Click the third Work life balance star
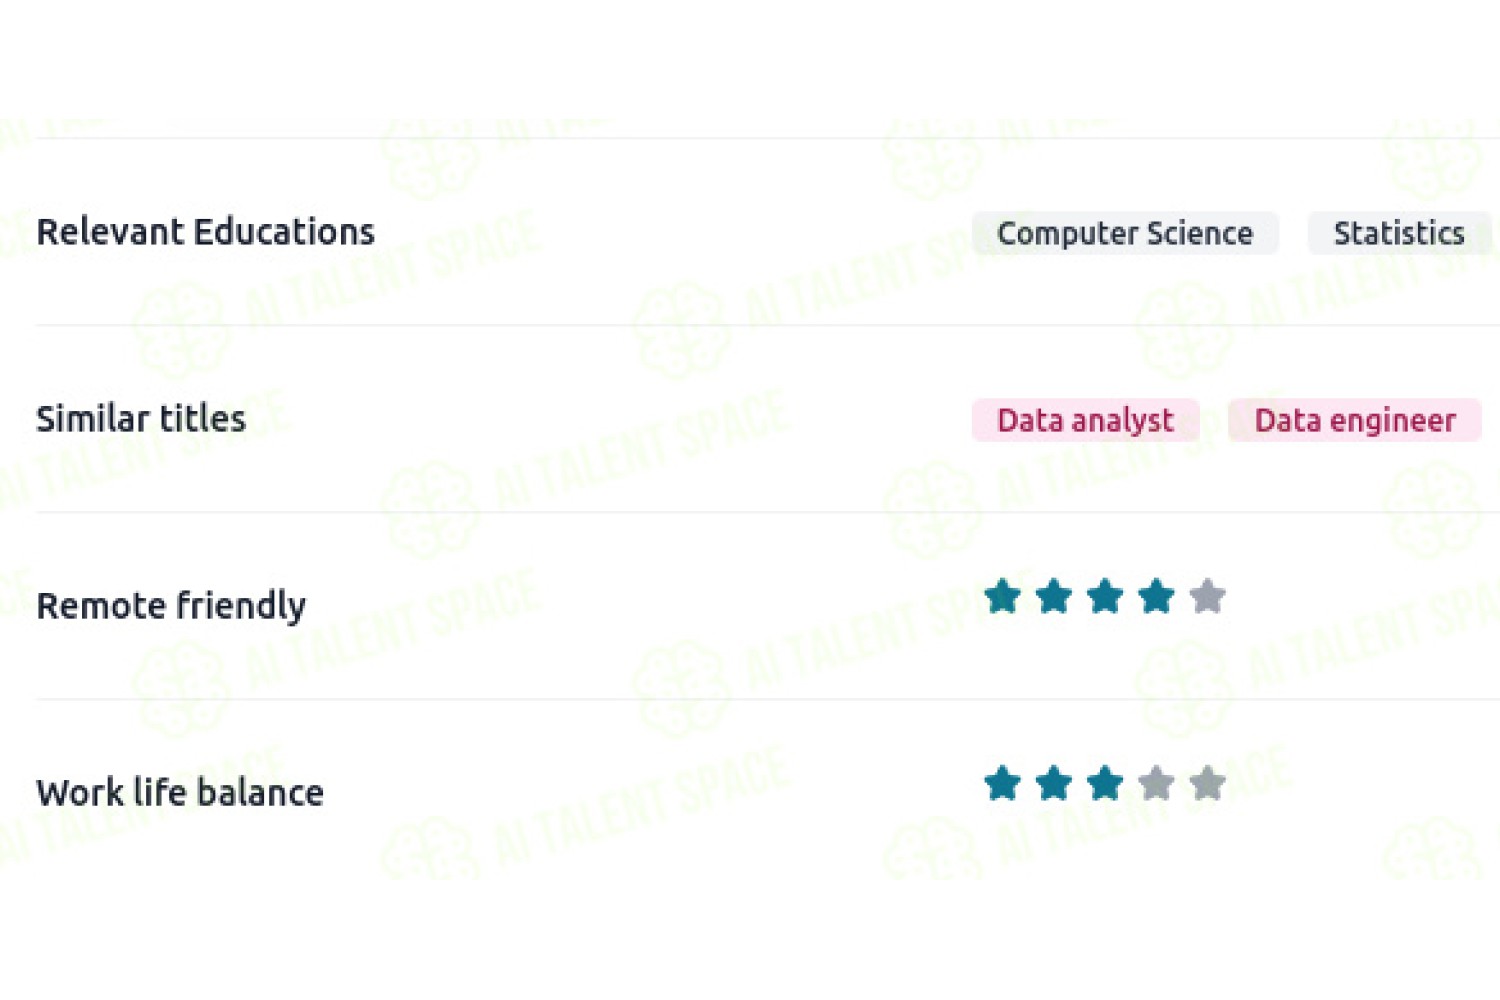The height and width of the screenshot is (1000, 1500). click(1105, 784)
